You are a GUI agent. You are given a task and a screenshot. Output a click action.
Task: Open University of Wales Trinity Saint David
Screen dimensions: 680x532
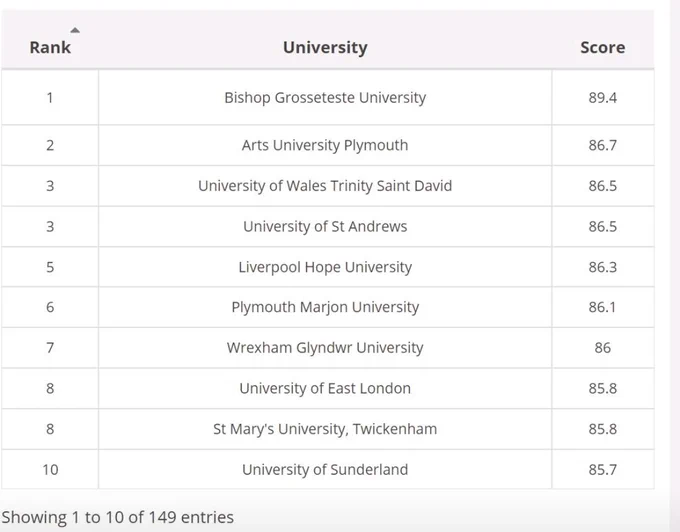click(325, 186)
